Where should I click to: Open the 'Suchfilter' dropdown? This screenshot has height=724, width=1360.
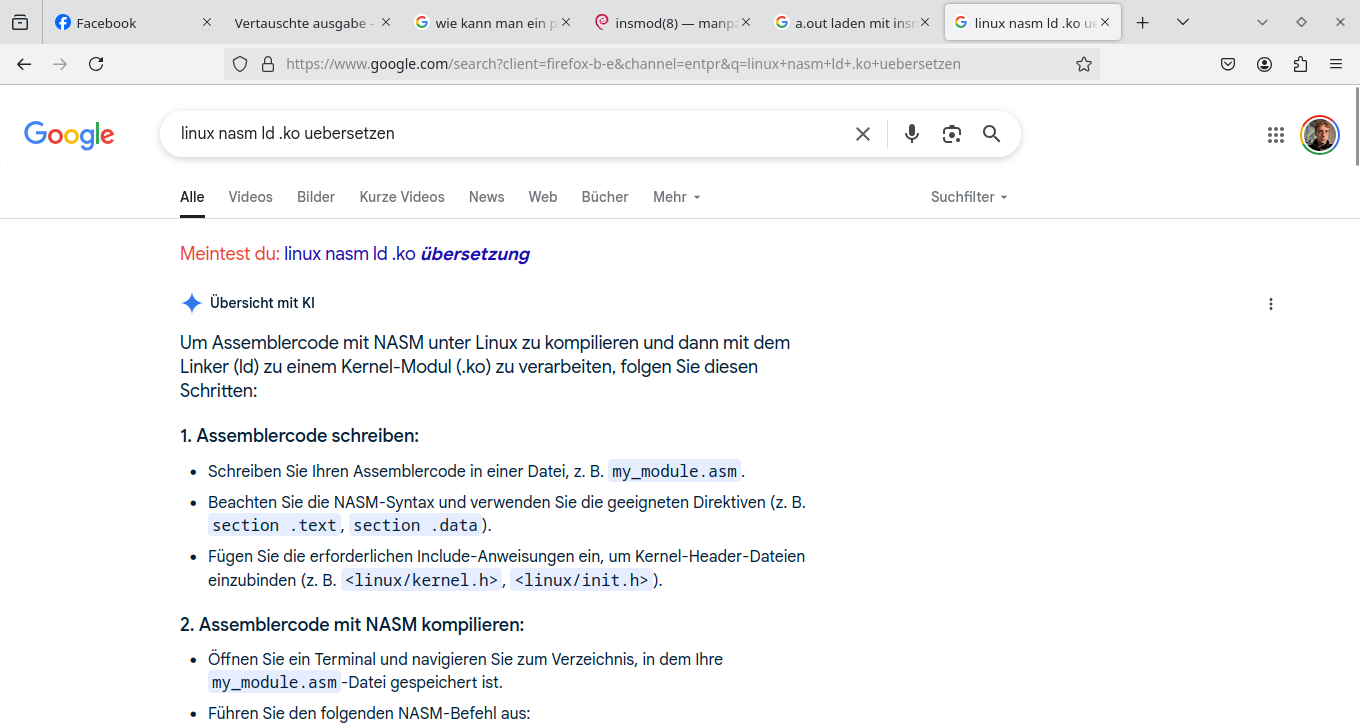968,197
